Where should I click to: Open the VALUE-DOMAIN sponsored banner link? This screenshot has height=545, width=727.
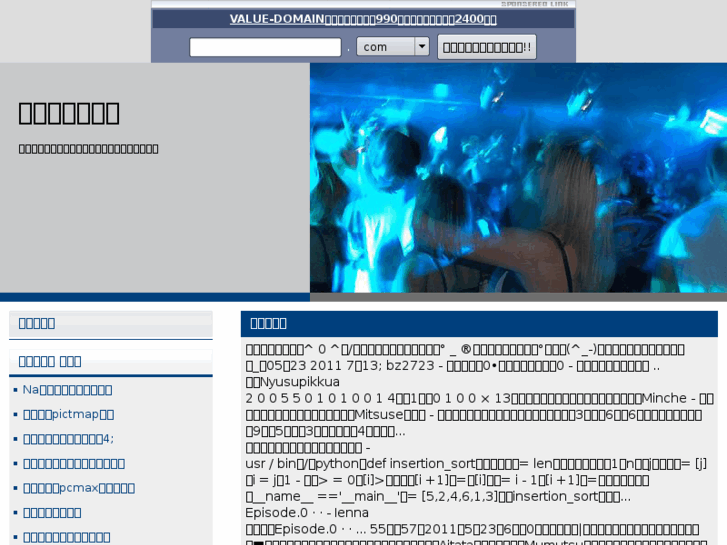point(363,19)
